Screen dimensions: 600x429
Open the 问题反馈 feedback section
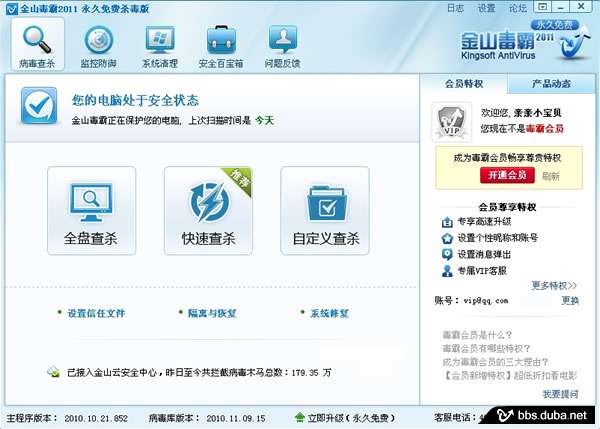coord(282,46)
